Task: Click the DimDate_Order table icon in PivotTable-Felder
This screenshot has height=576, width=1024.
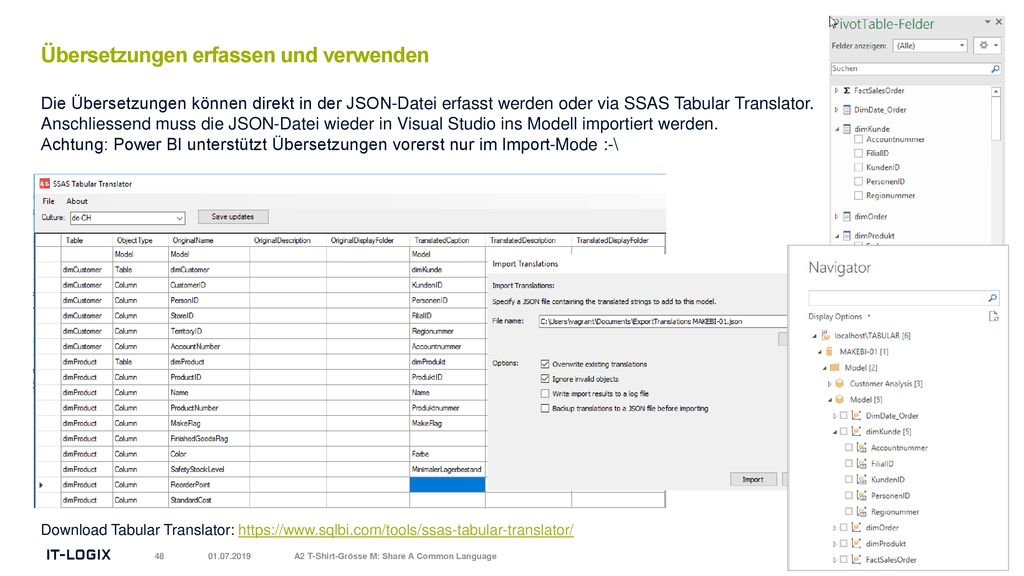Action: point(846,110)
